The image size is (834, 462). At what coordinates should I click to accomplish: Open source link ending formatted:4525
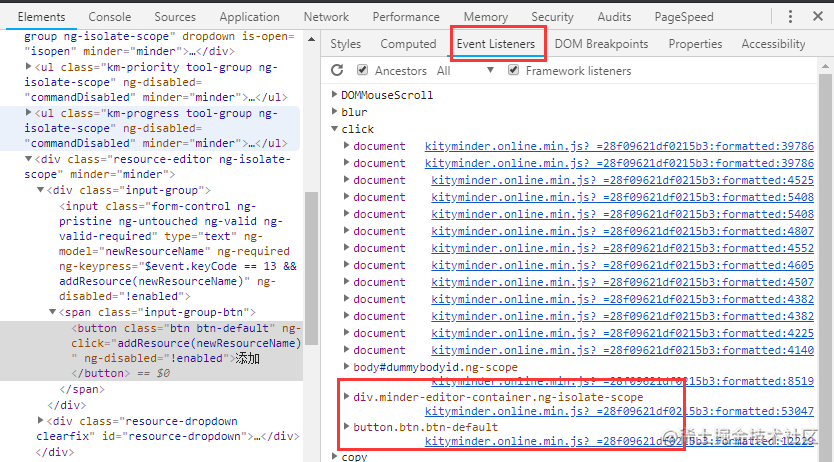622,180
